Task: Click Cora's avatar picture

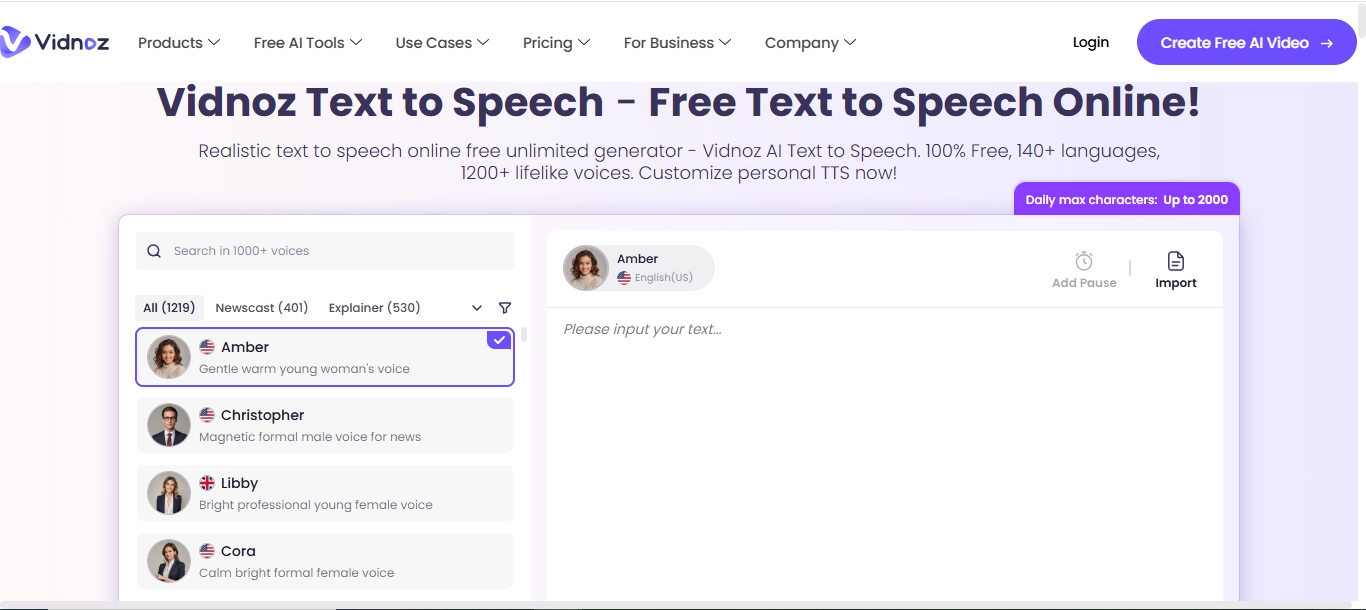Action: 169,561
